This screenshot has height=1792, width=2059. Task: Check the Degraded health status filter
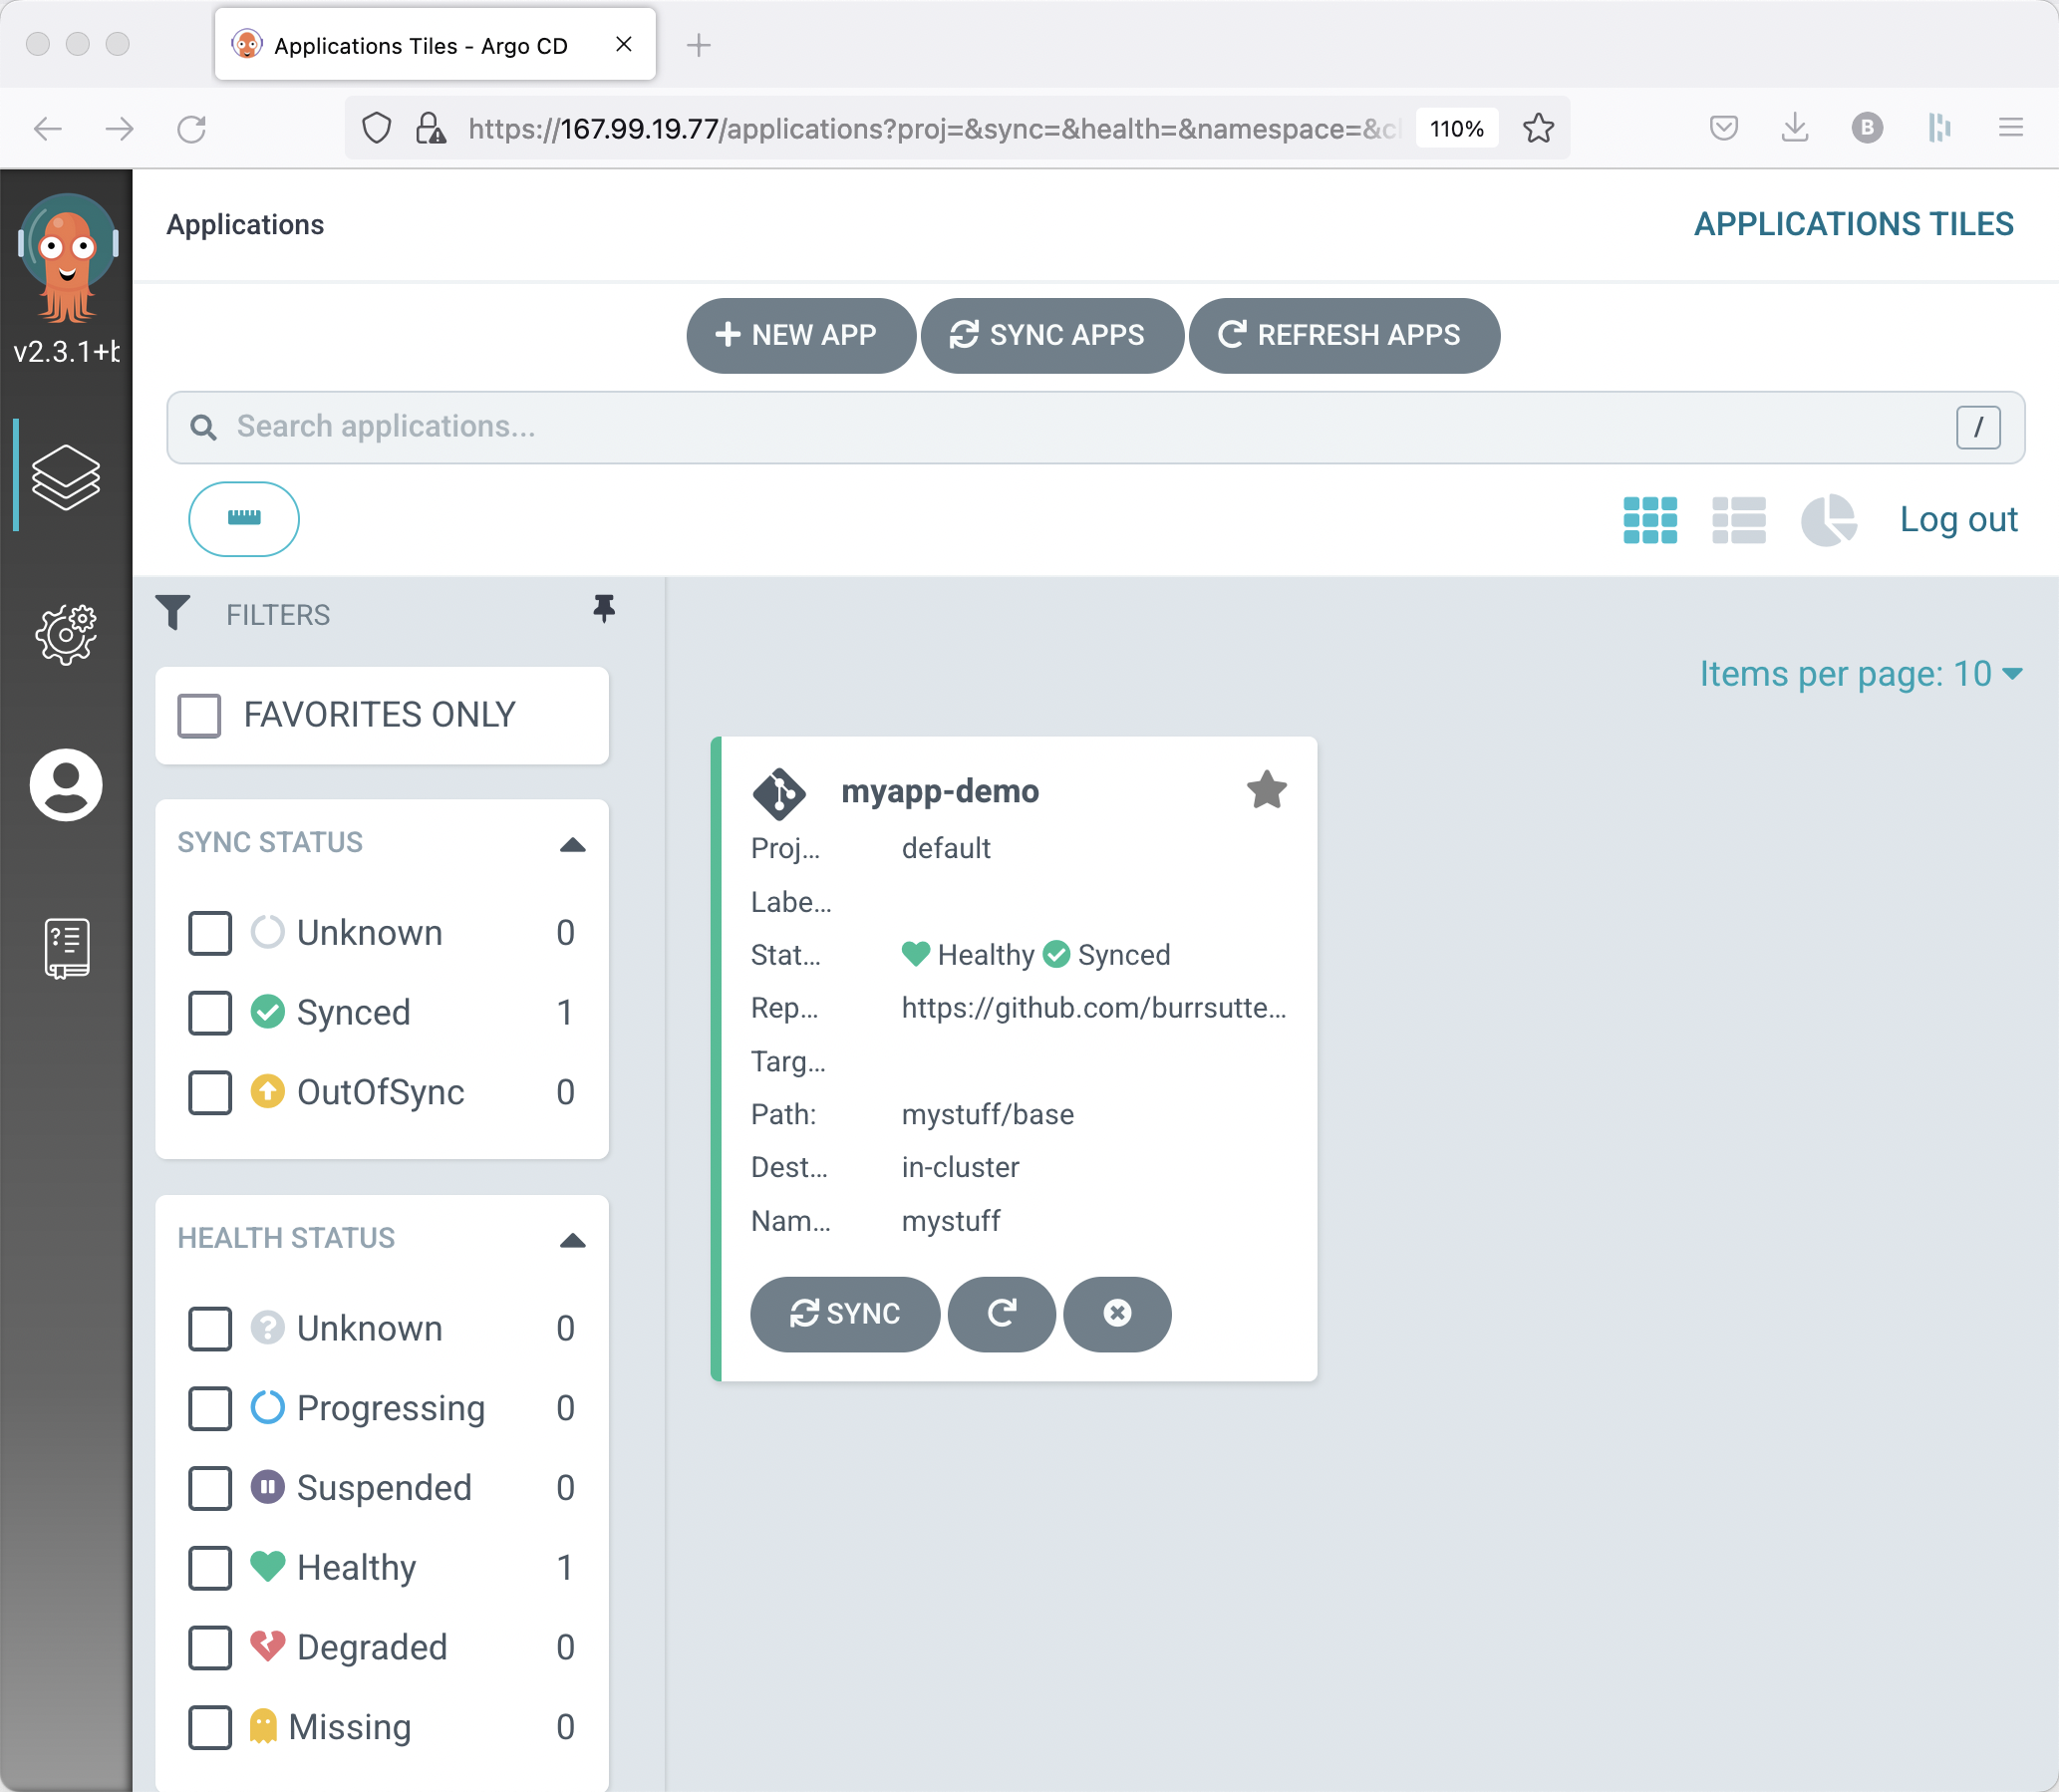210,1647
